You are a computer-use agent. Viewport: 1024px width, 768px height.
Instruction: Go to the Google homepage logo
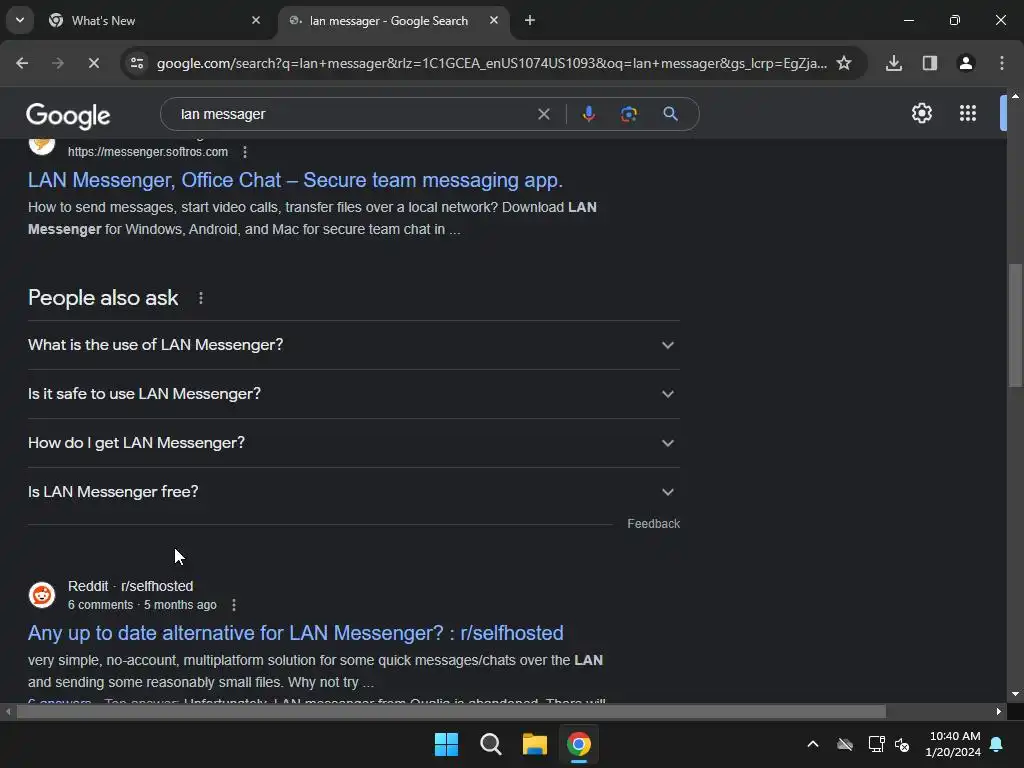coord(68,116)
